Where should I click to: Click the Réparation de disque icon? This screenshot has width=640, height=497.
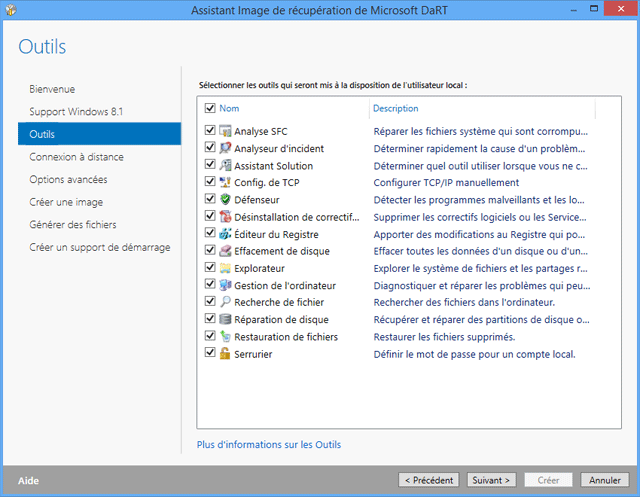tap(225, 319)
